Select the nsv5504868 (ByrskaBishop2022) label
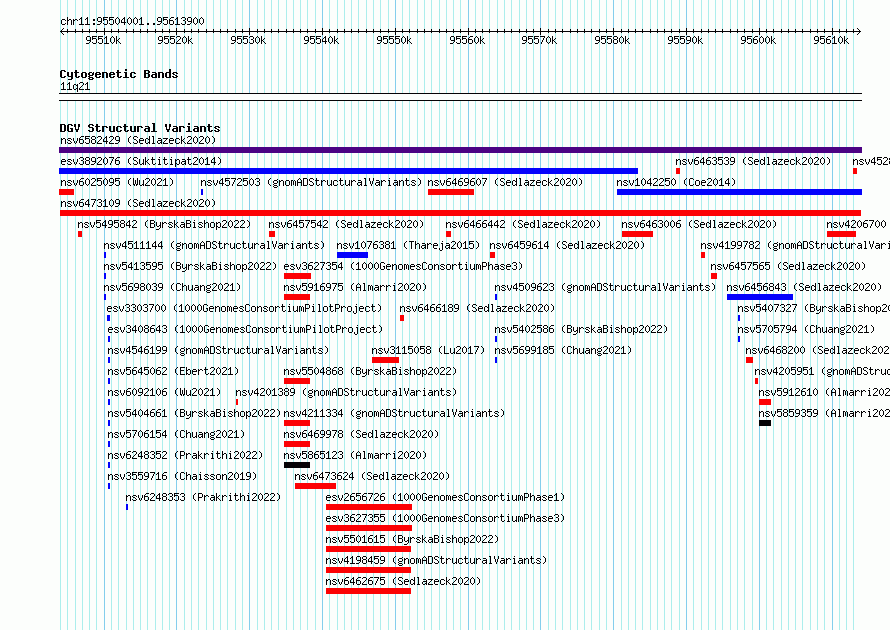Screen dimensions: 890x630 tap(370, 371)
